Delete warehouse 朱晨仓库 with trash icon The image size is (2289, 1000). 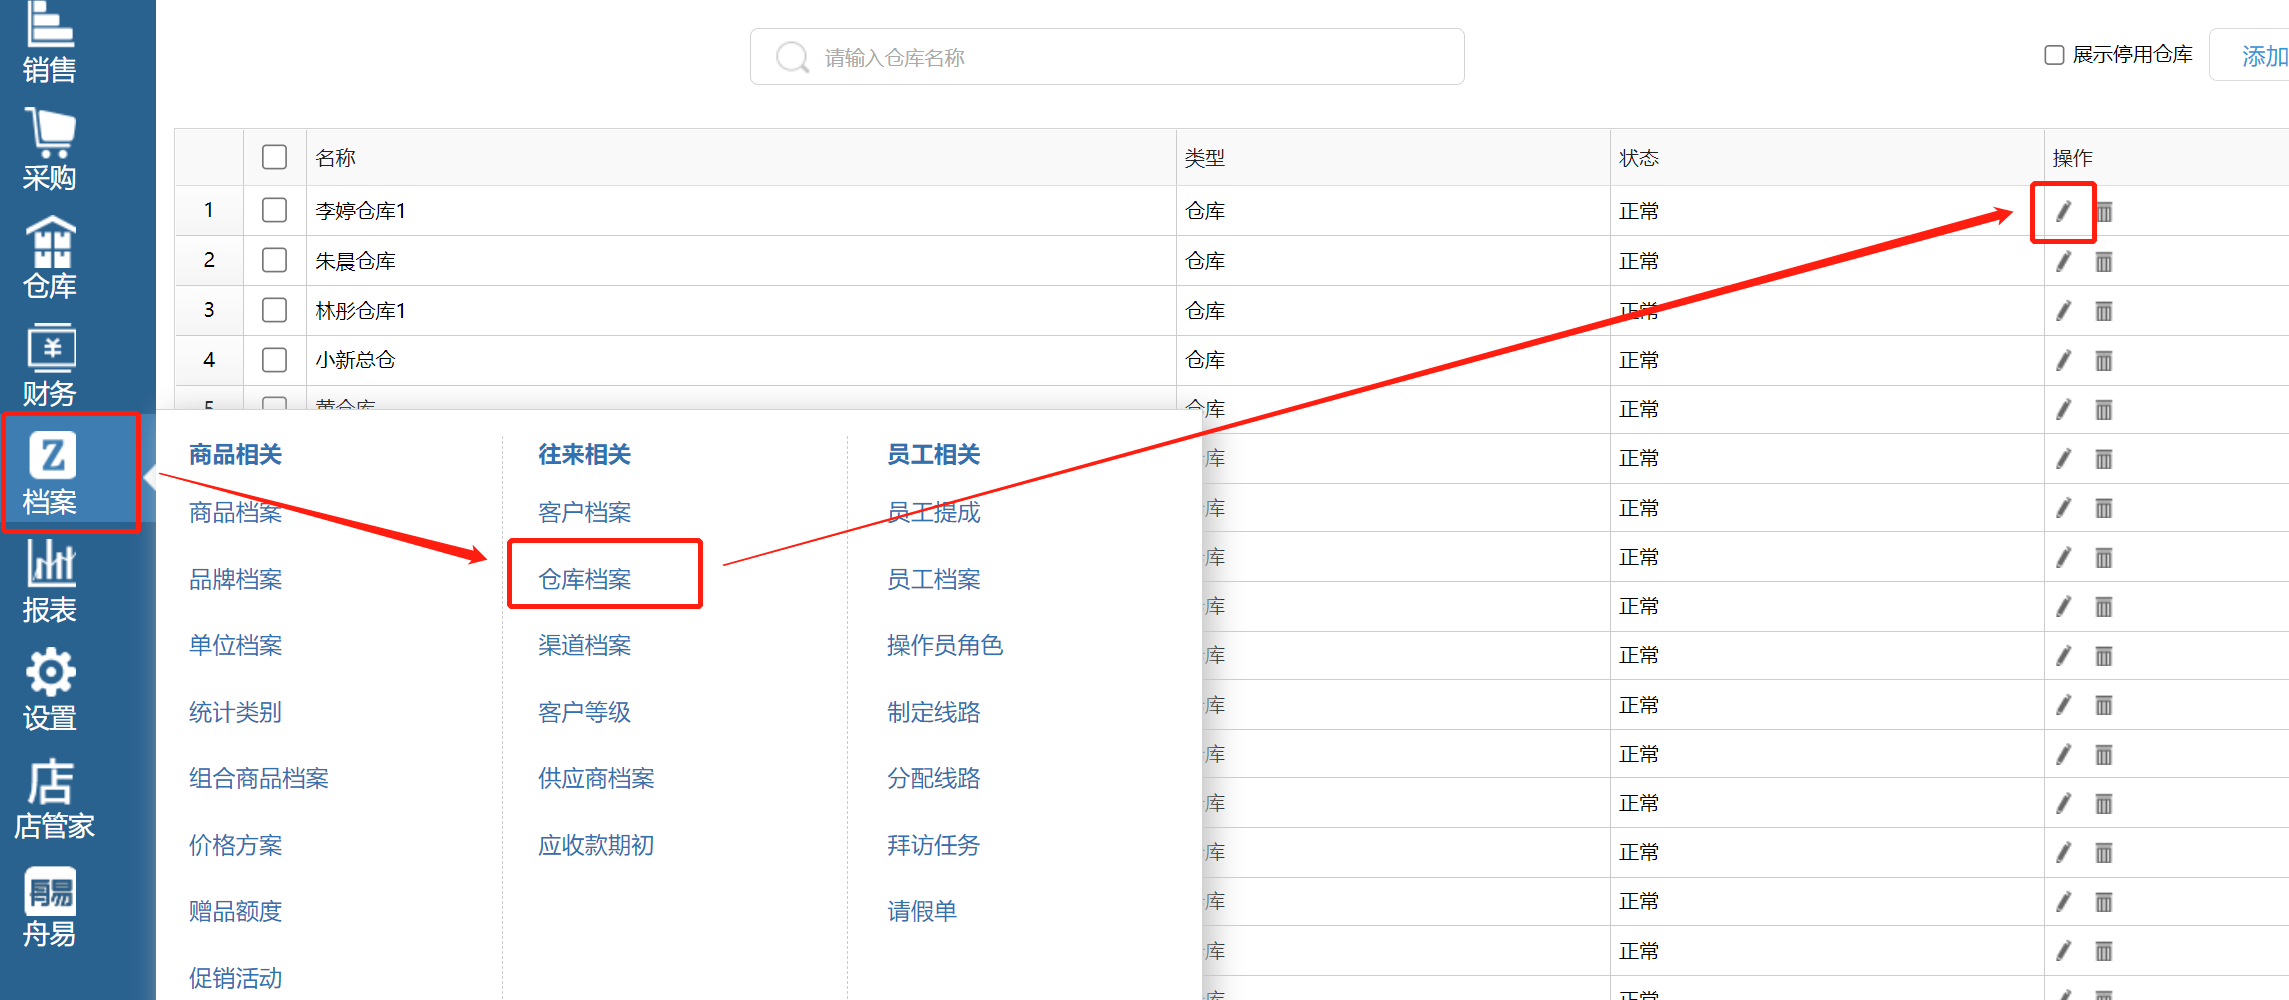[x=2104, y=262]
